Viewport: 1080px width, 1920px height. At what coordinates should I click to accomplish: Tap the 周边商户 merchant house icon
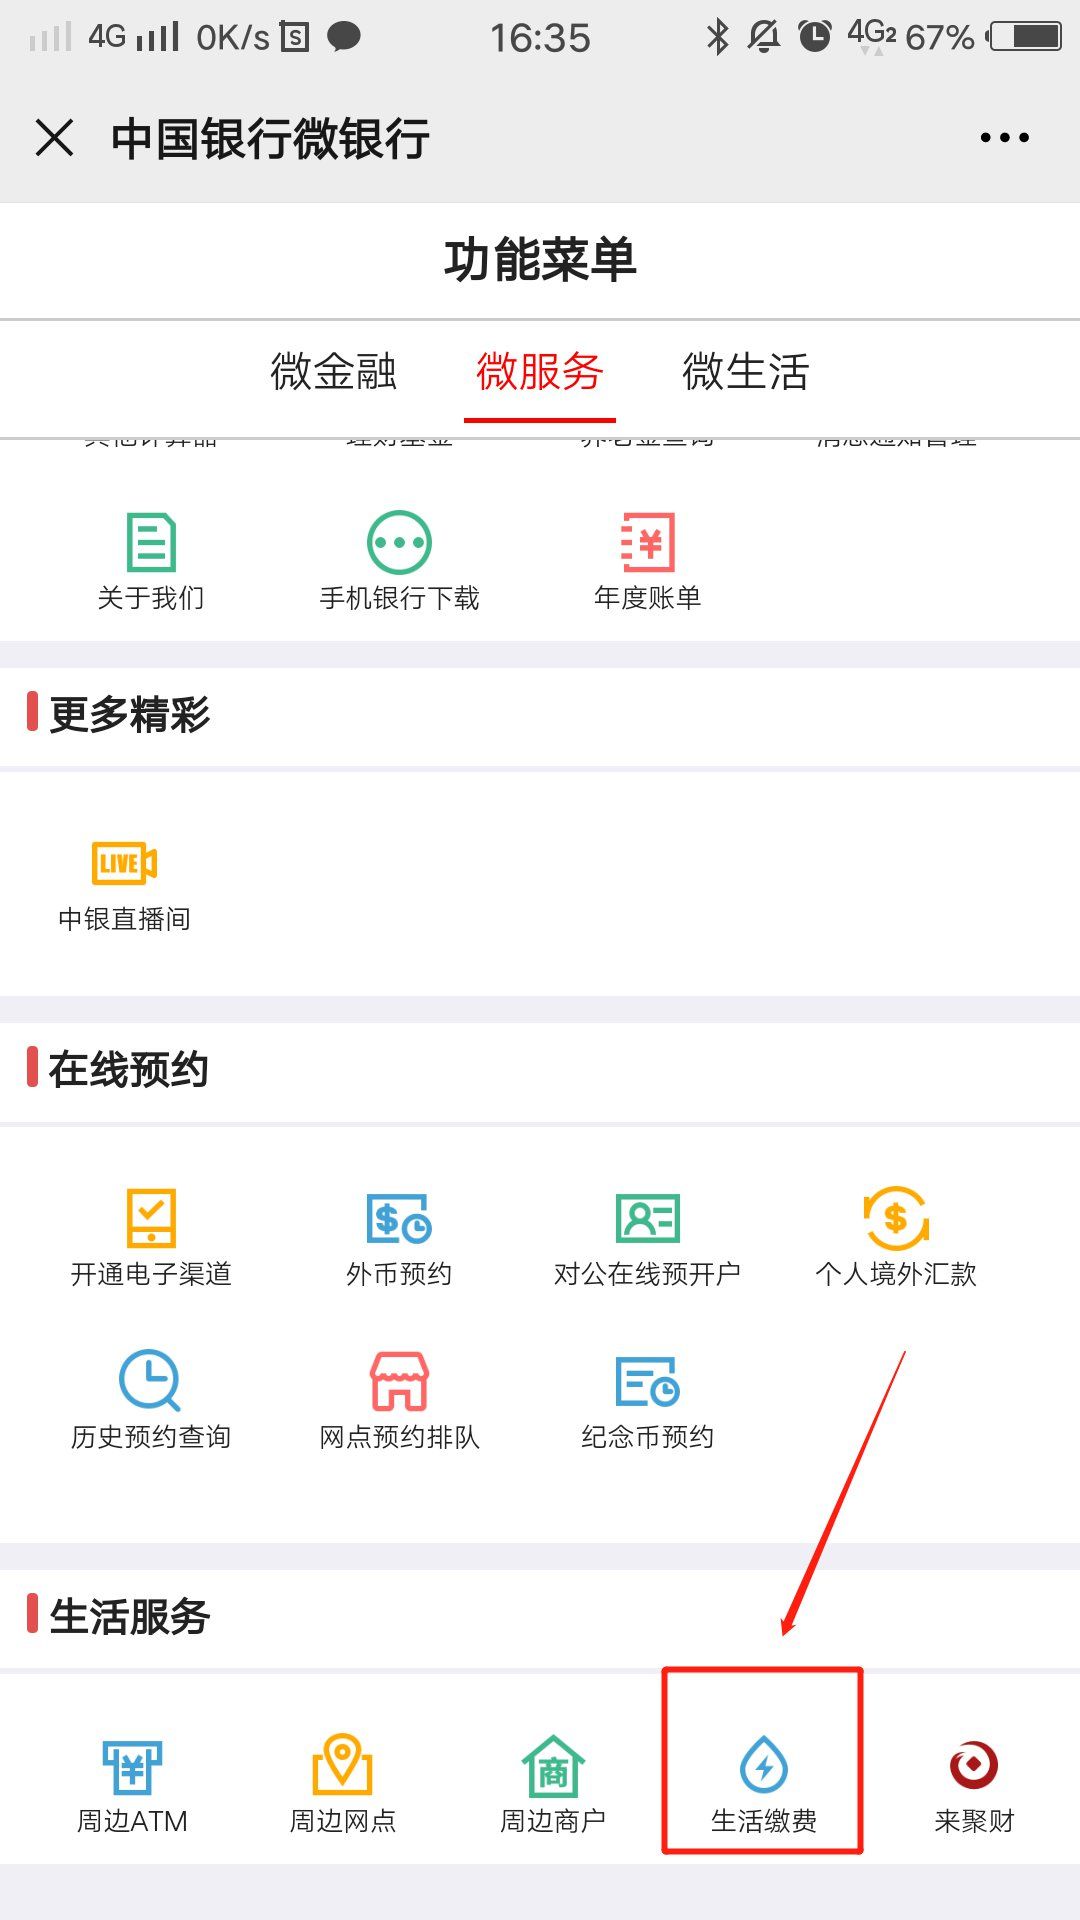(553, 1766)
